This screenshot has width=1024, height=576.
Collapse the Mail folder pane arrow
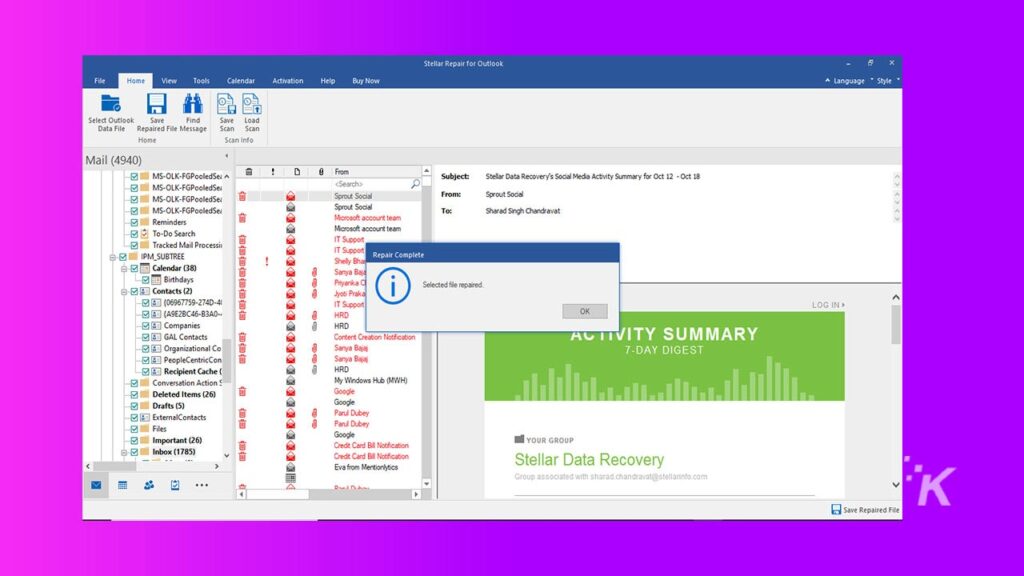point(227,156)
